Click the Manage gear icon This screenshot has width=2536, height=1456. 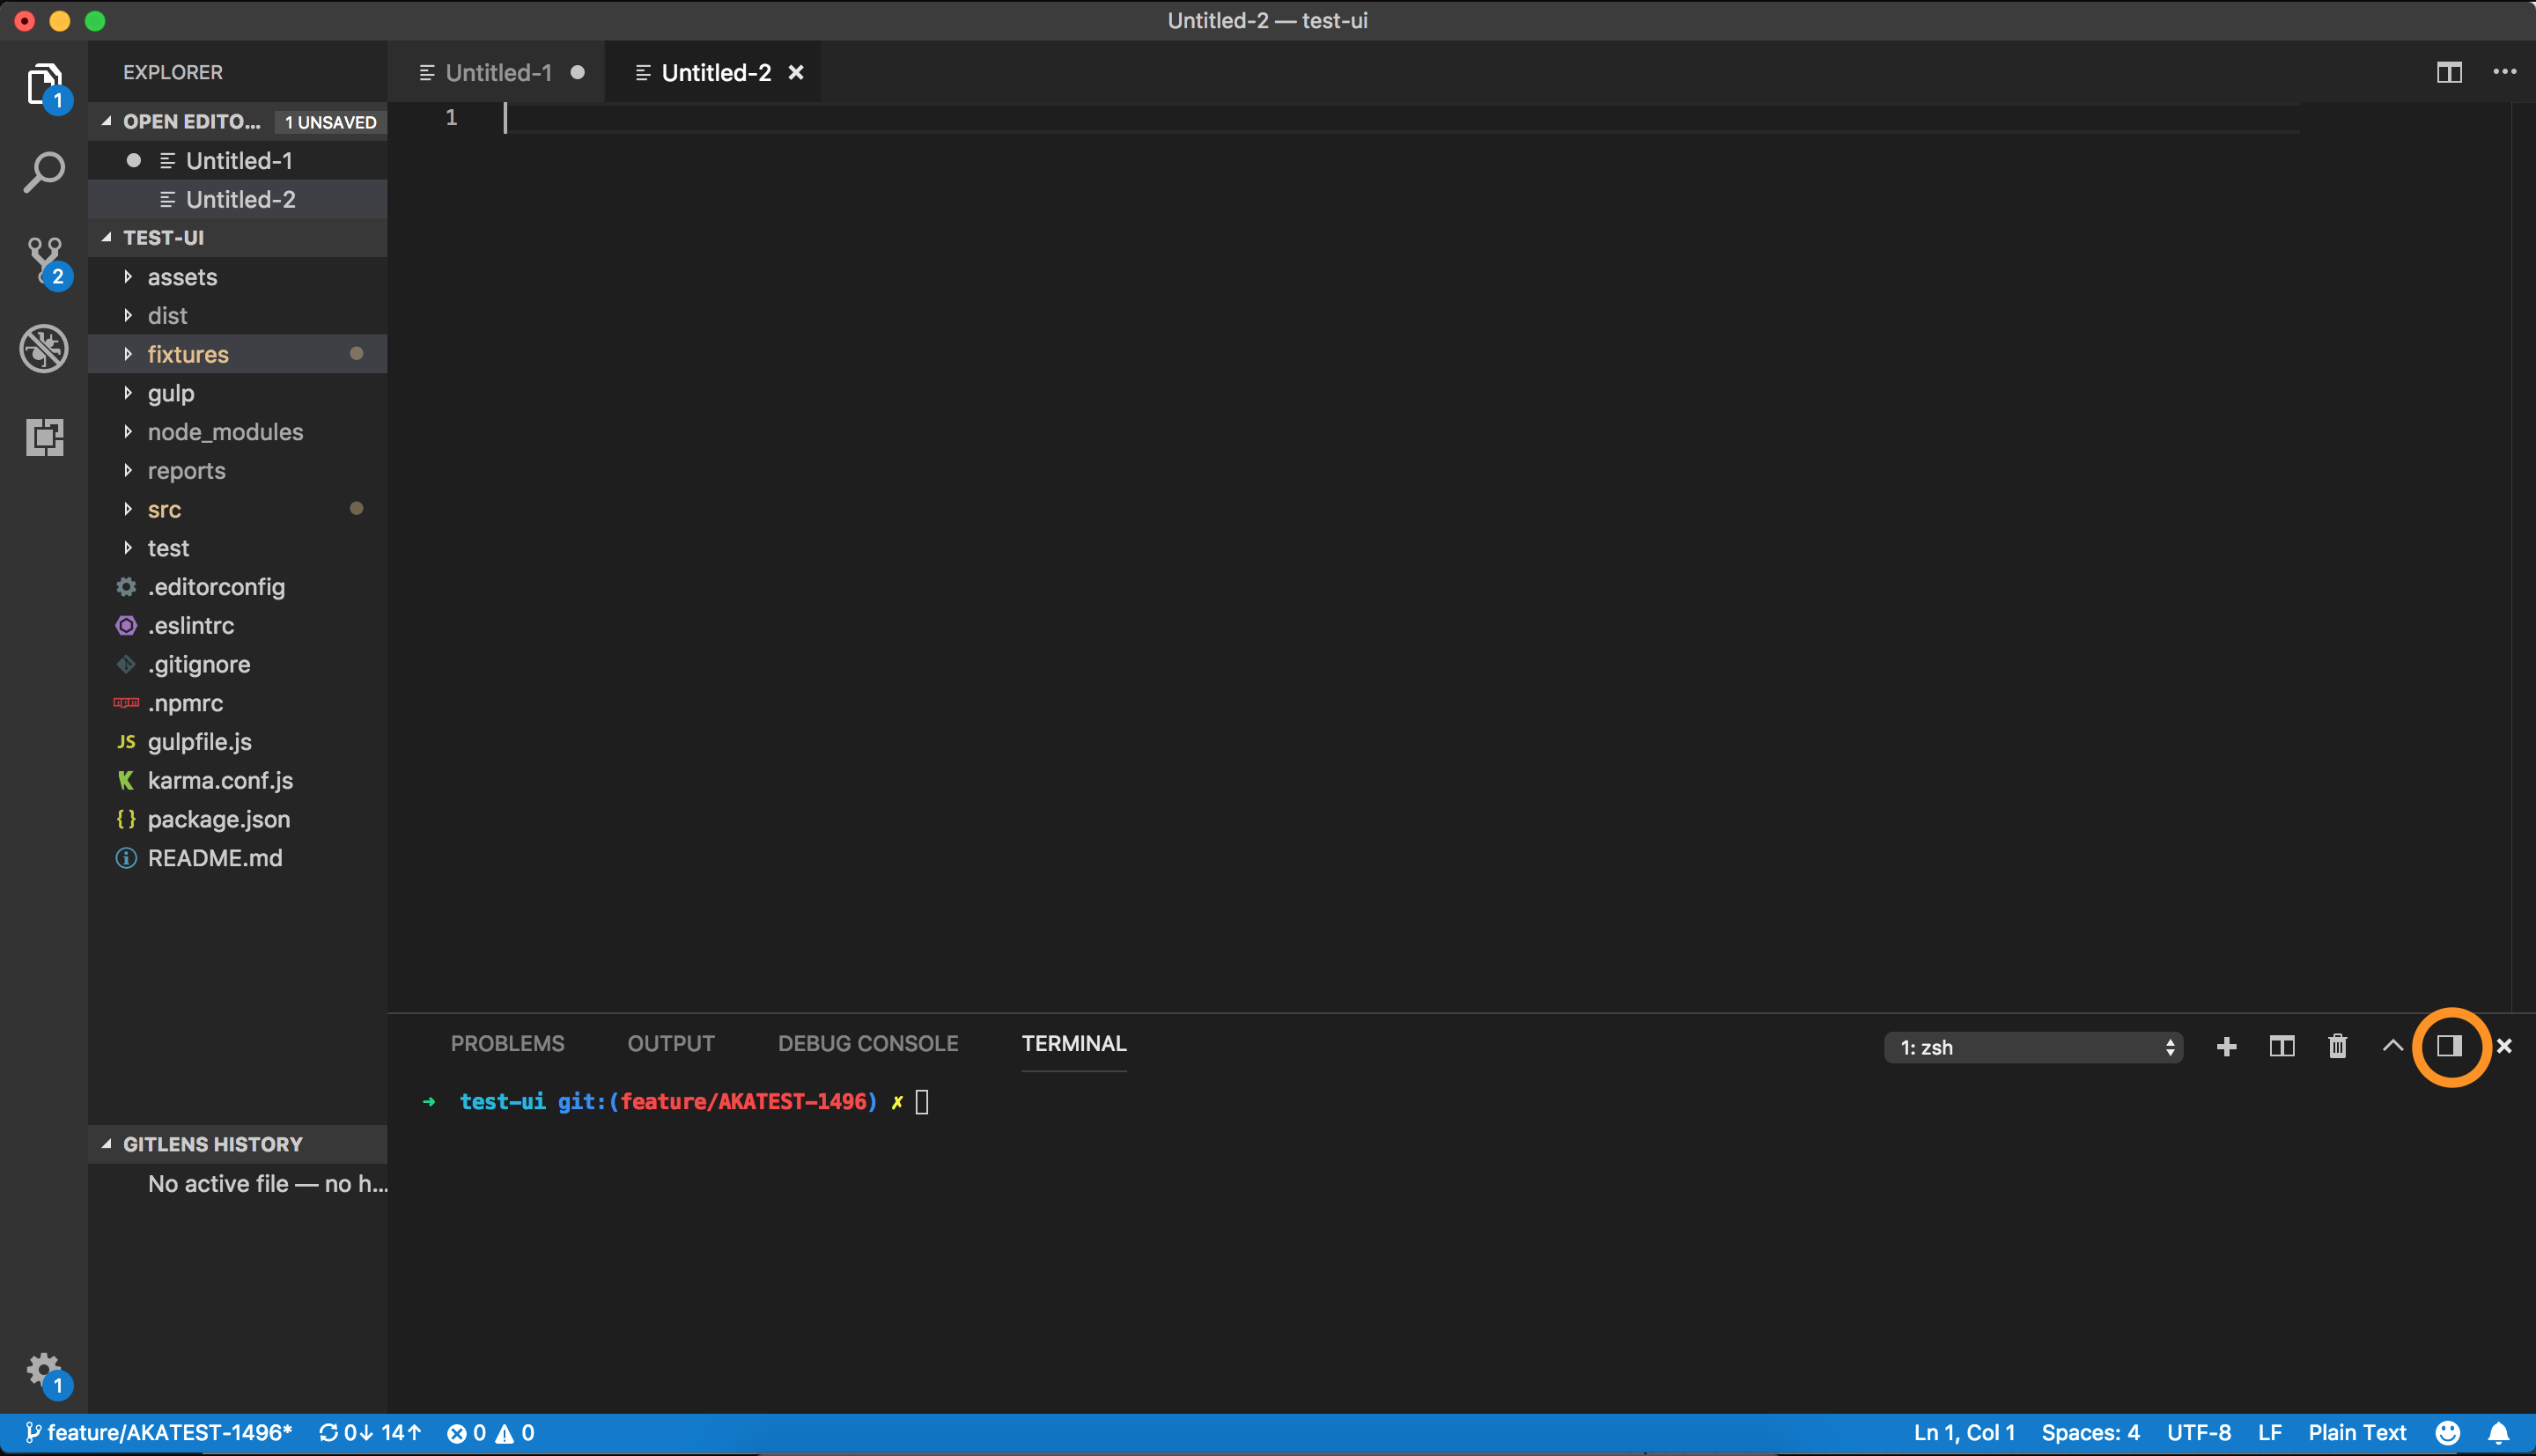[x=44, y=1368]
